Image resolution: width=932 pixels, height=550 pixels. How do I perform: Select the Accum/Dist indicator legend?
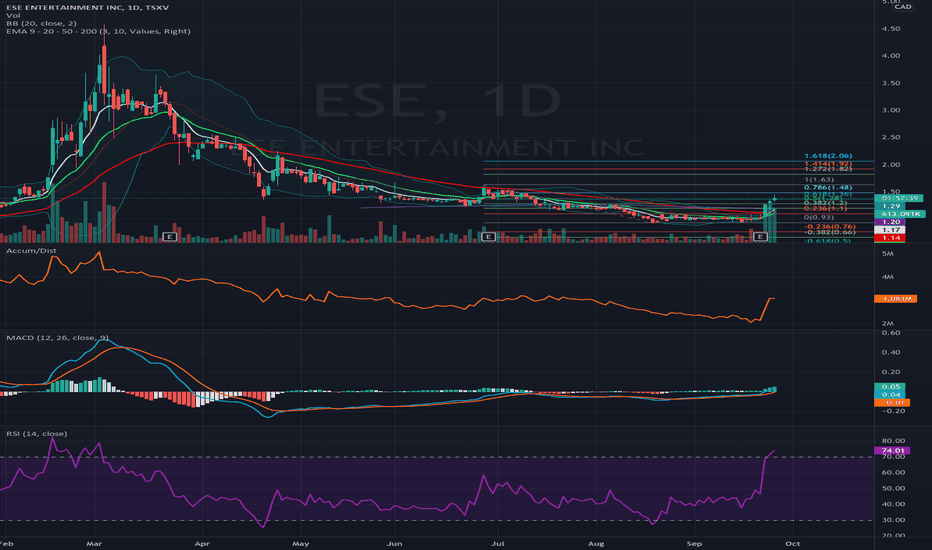click(x=32, y=250)
